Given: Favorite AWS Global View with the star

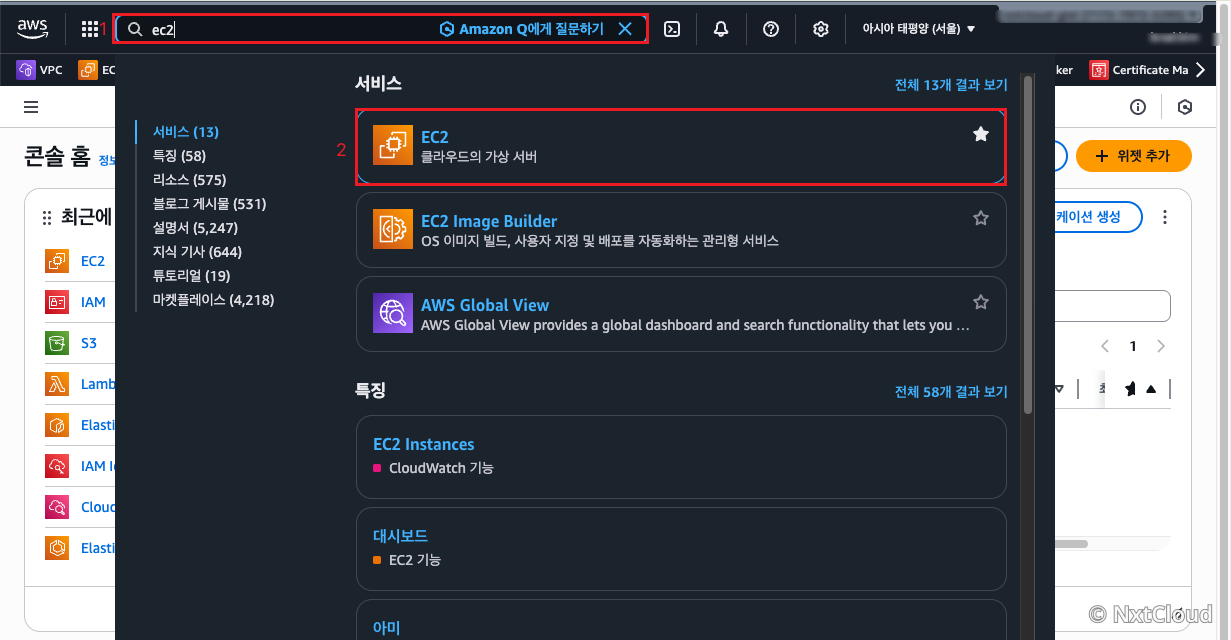Looking at the screenshot, I should click(981, 302).
